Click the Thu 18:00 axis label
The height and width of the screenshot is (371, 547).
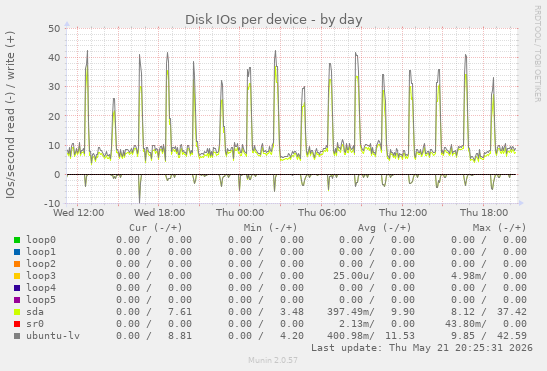pyautogui.click(x=484, y=213)
